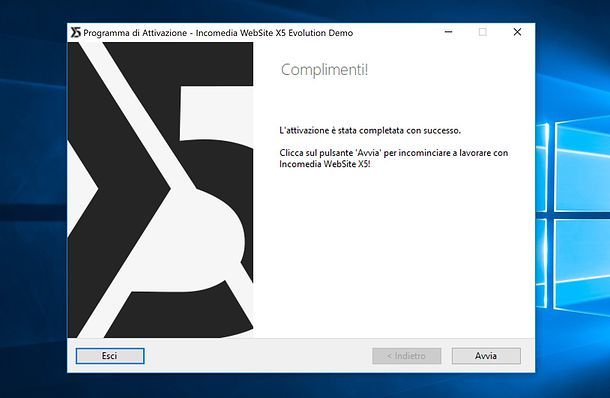Image resolution: width=610 pixels, height=398 pixels.
Task: Click the 'Complimenti!' heading
Action: (324, 70)
